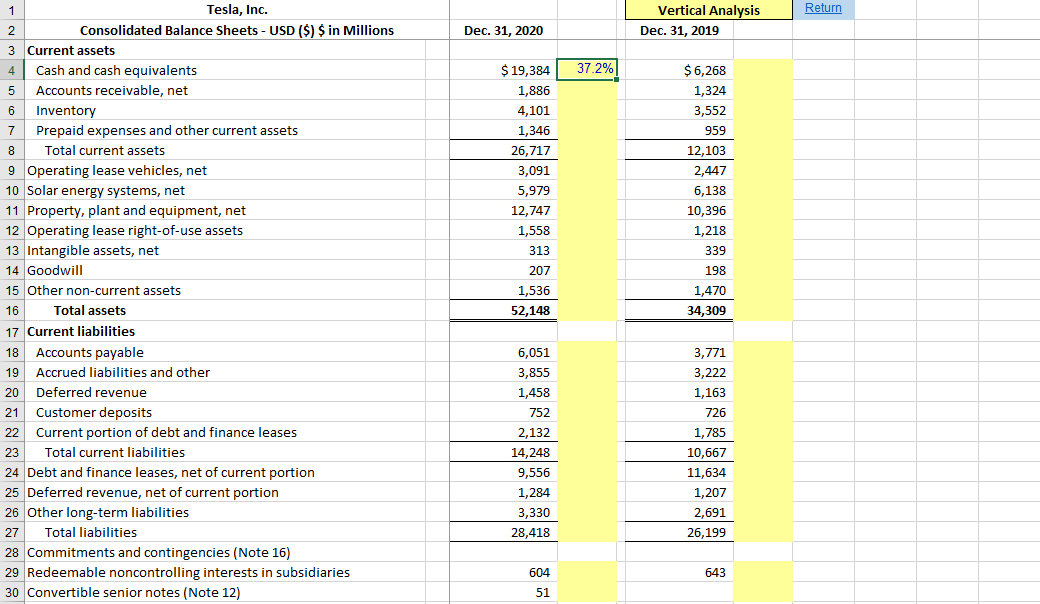Click Convertible senior notes (Note 12) label
This screenshot has height=604, width=1040.
point(133,593)
